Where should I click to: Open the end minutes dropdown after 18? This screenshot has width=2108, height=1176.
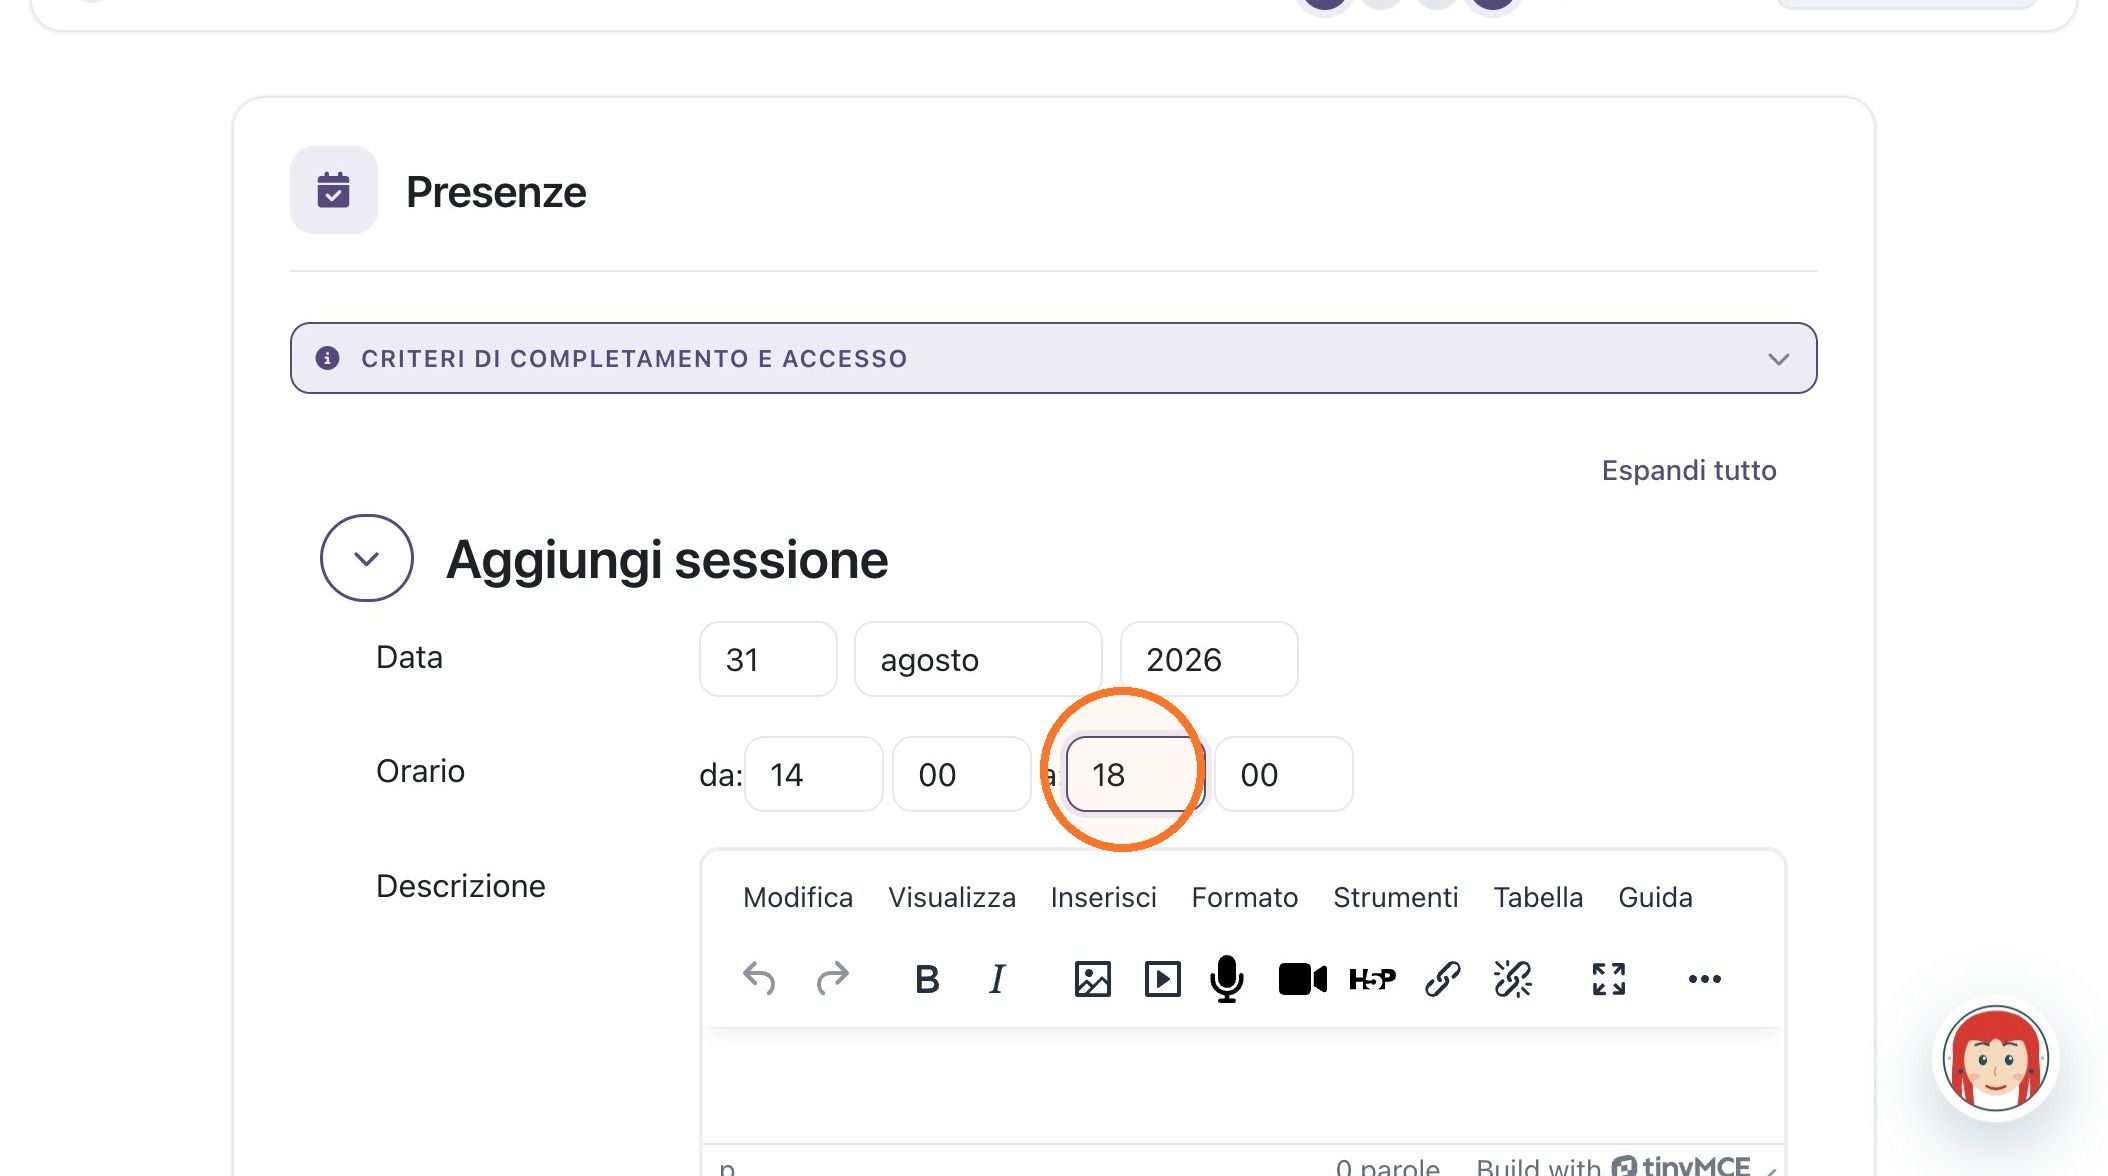point(1284,774)
